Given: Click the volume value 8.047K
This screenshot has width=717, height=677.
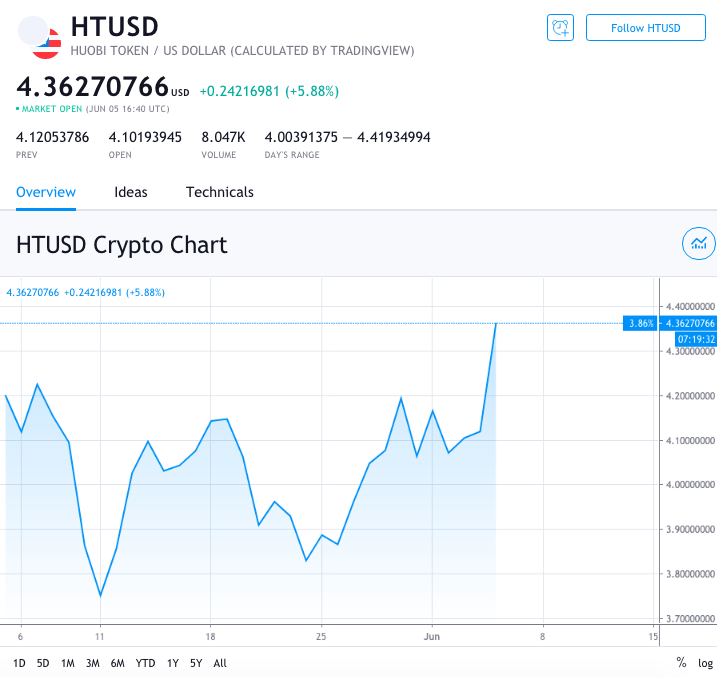Looking at the screenshot, I should pos(223,137).
